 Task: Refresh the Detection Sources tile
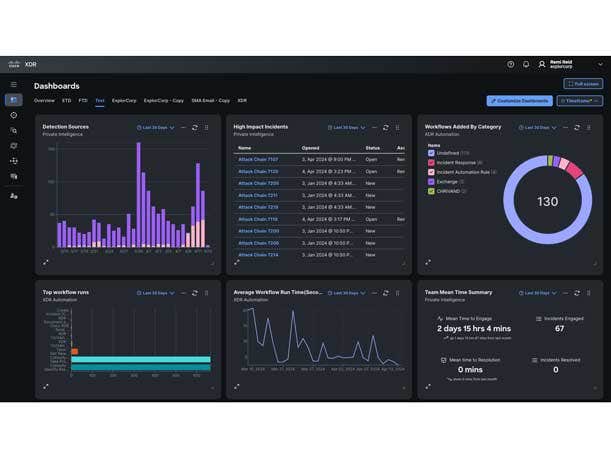point(195,127)
